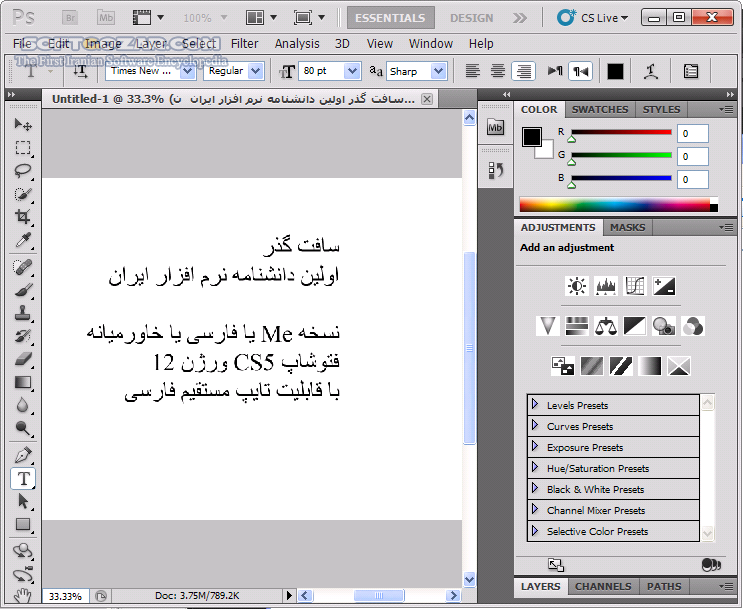Toggle center text alignment
This screenshot has width=743, height=609.
tap(498, 72)
